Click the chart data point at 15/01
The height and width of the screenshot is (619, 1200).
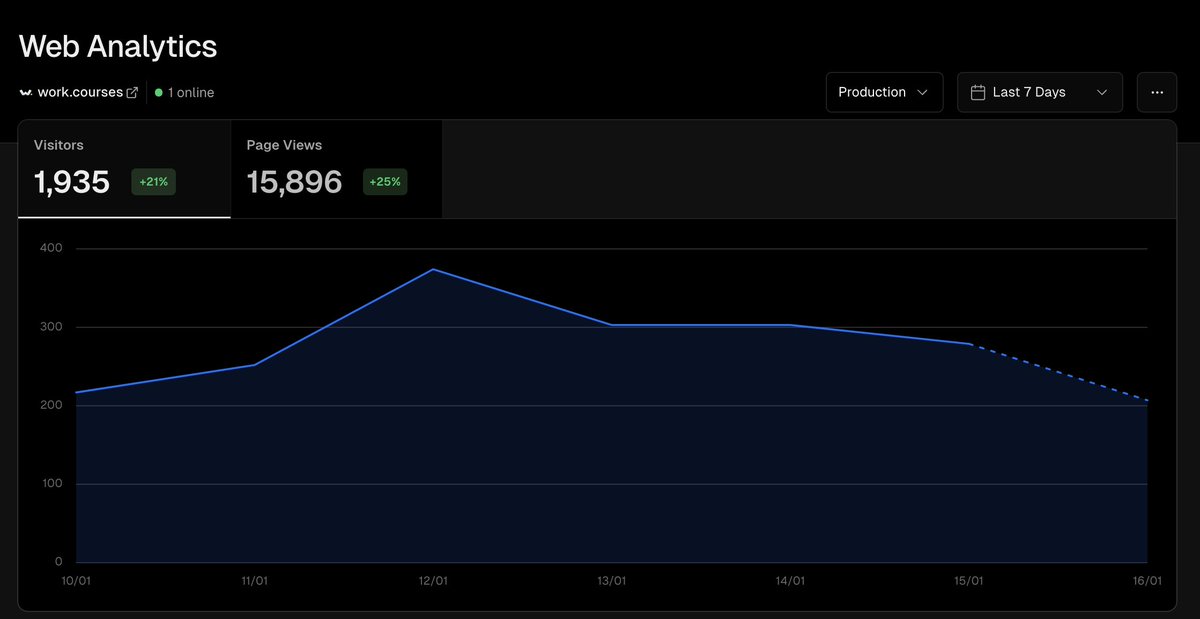point(969,344)
